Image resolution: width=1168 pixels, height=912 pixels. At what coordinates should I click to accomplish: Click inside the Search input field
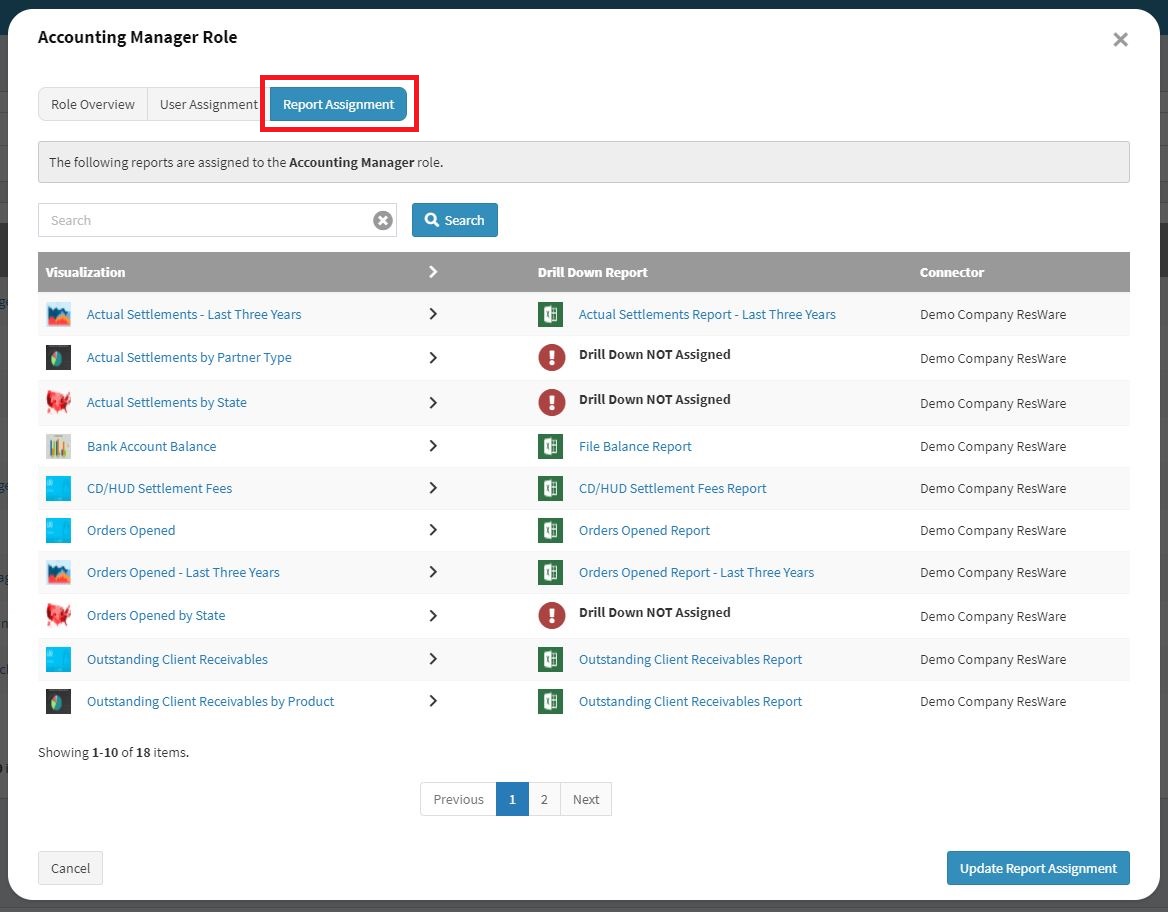click(200, 220)
